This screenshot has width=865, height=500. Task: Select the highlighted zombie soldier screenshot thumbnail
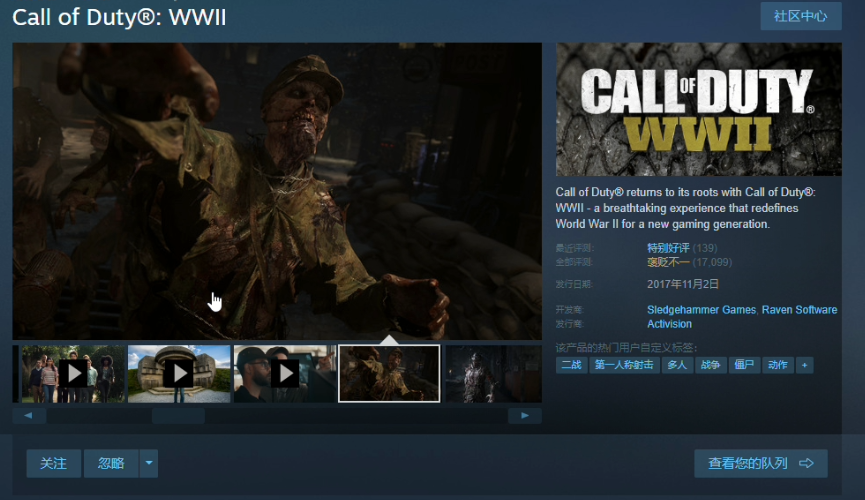[389, 374]
